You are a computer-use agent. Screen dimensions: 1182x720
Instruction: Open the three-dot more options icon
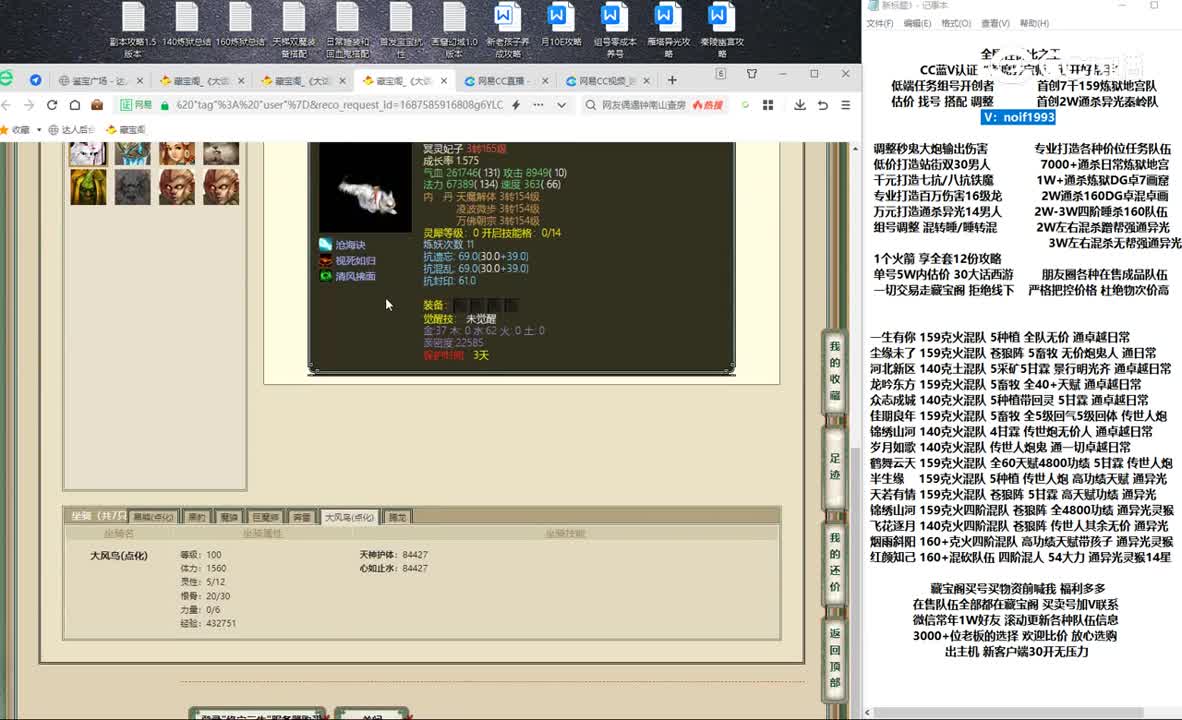coord(538,105)
